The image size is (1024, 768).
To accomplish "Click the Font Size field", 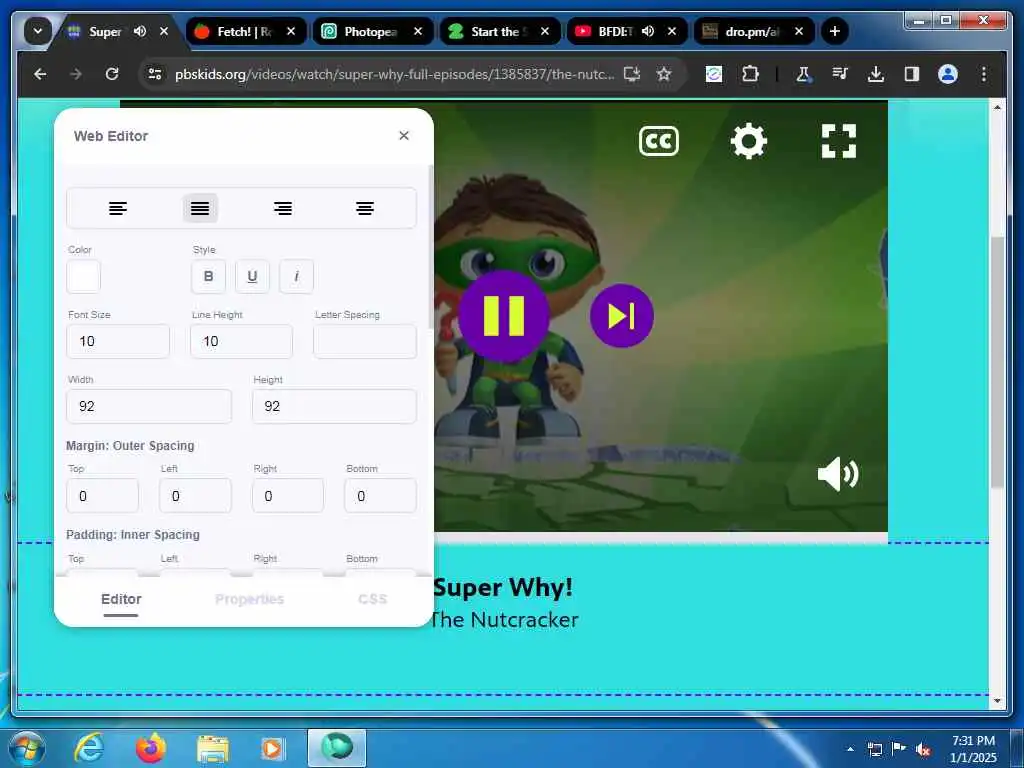I will 118,341.
